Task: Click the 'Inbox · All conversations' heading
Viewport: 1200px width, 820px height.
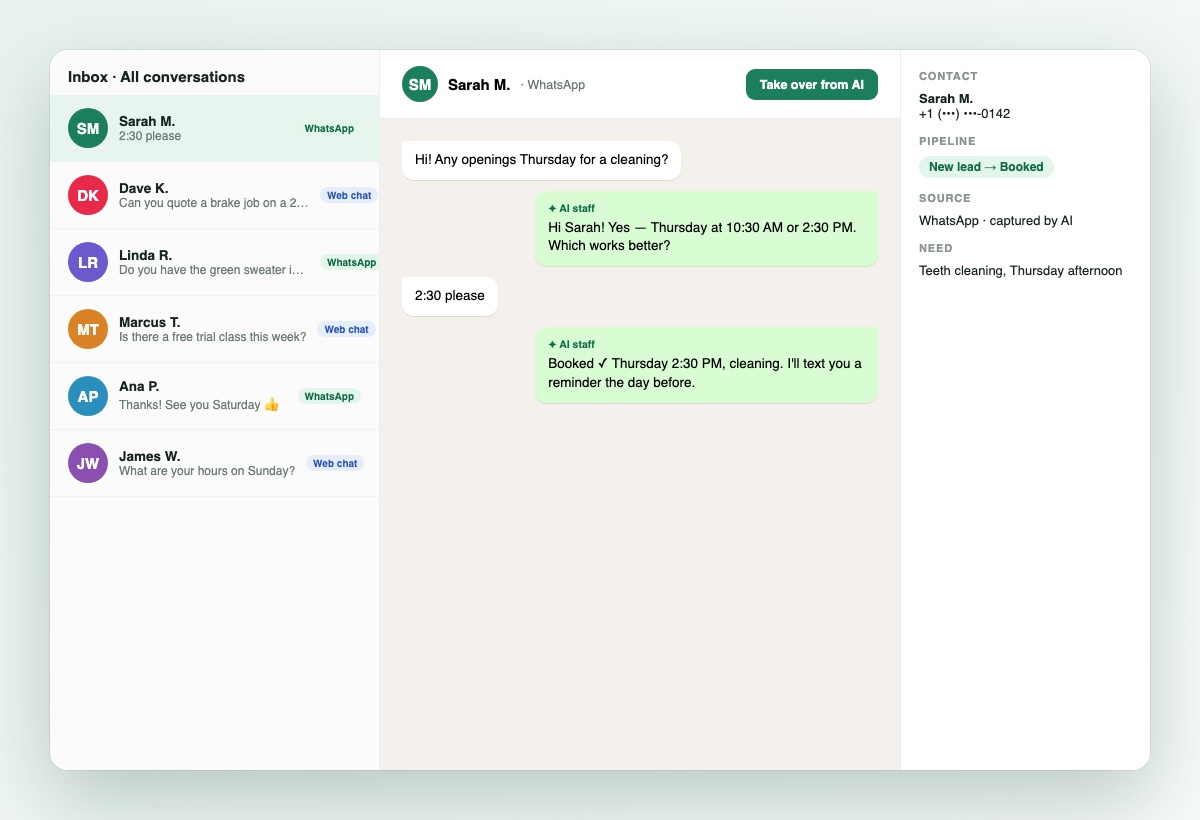Action: (156, 77)
